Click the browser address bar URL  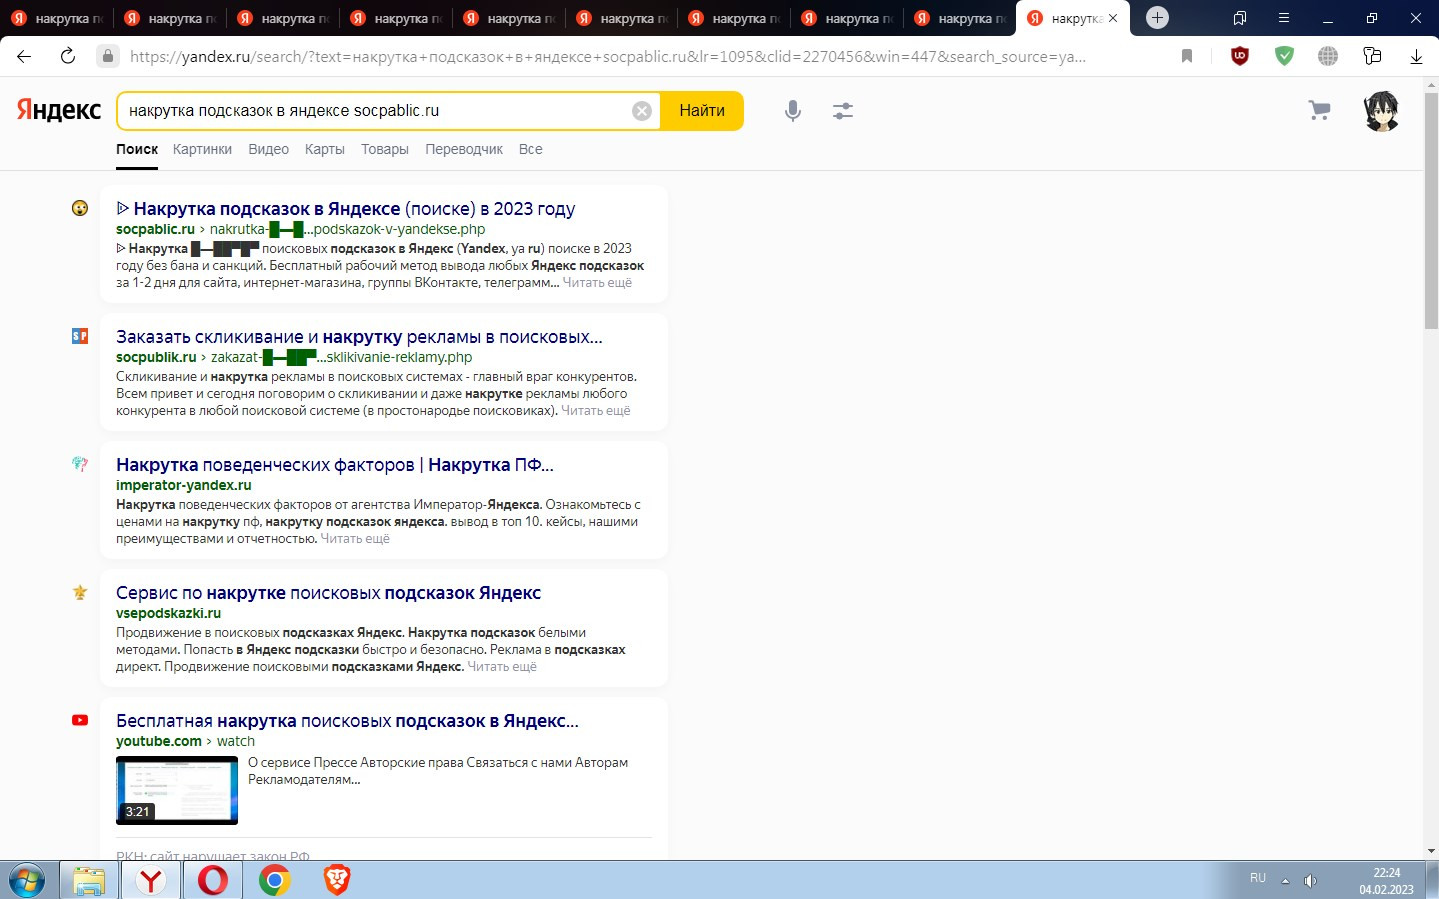coord(608,56)
